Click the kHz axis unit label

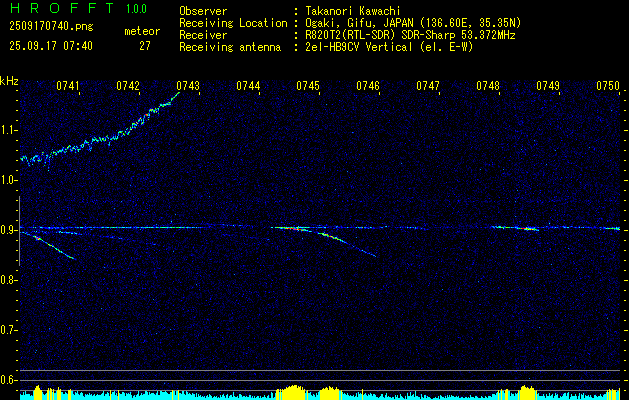(9, 81)
